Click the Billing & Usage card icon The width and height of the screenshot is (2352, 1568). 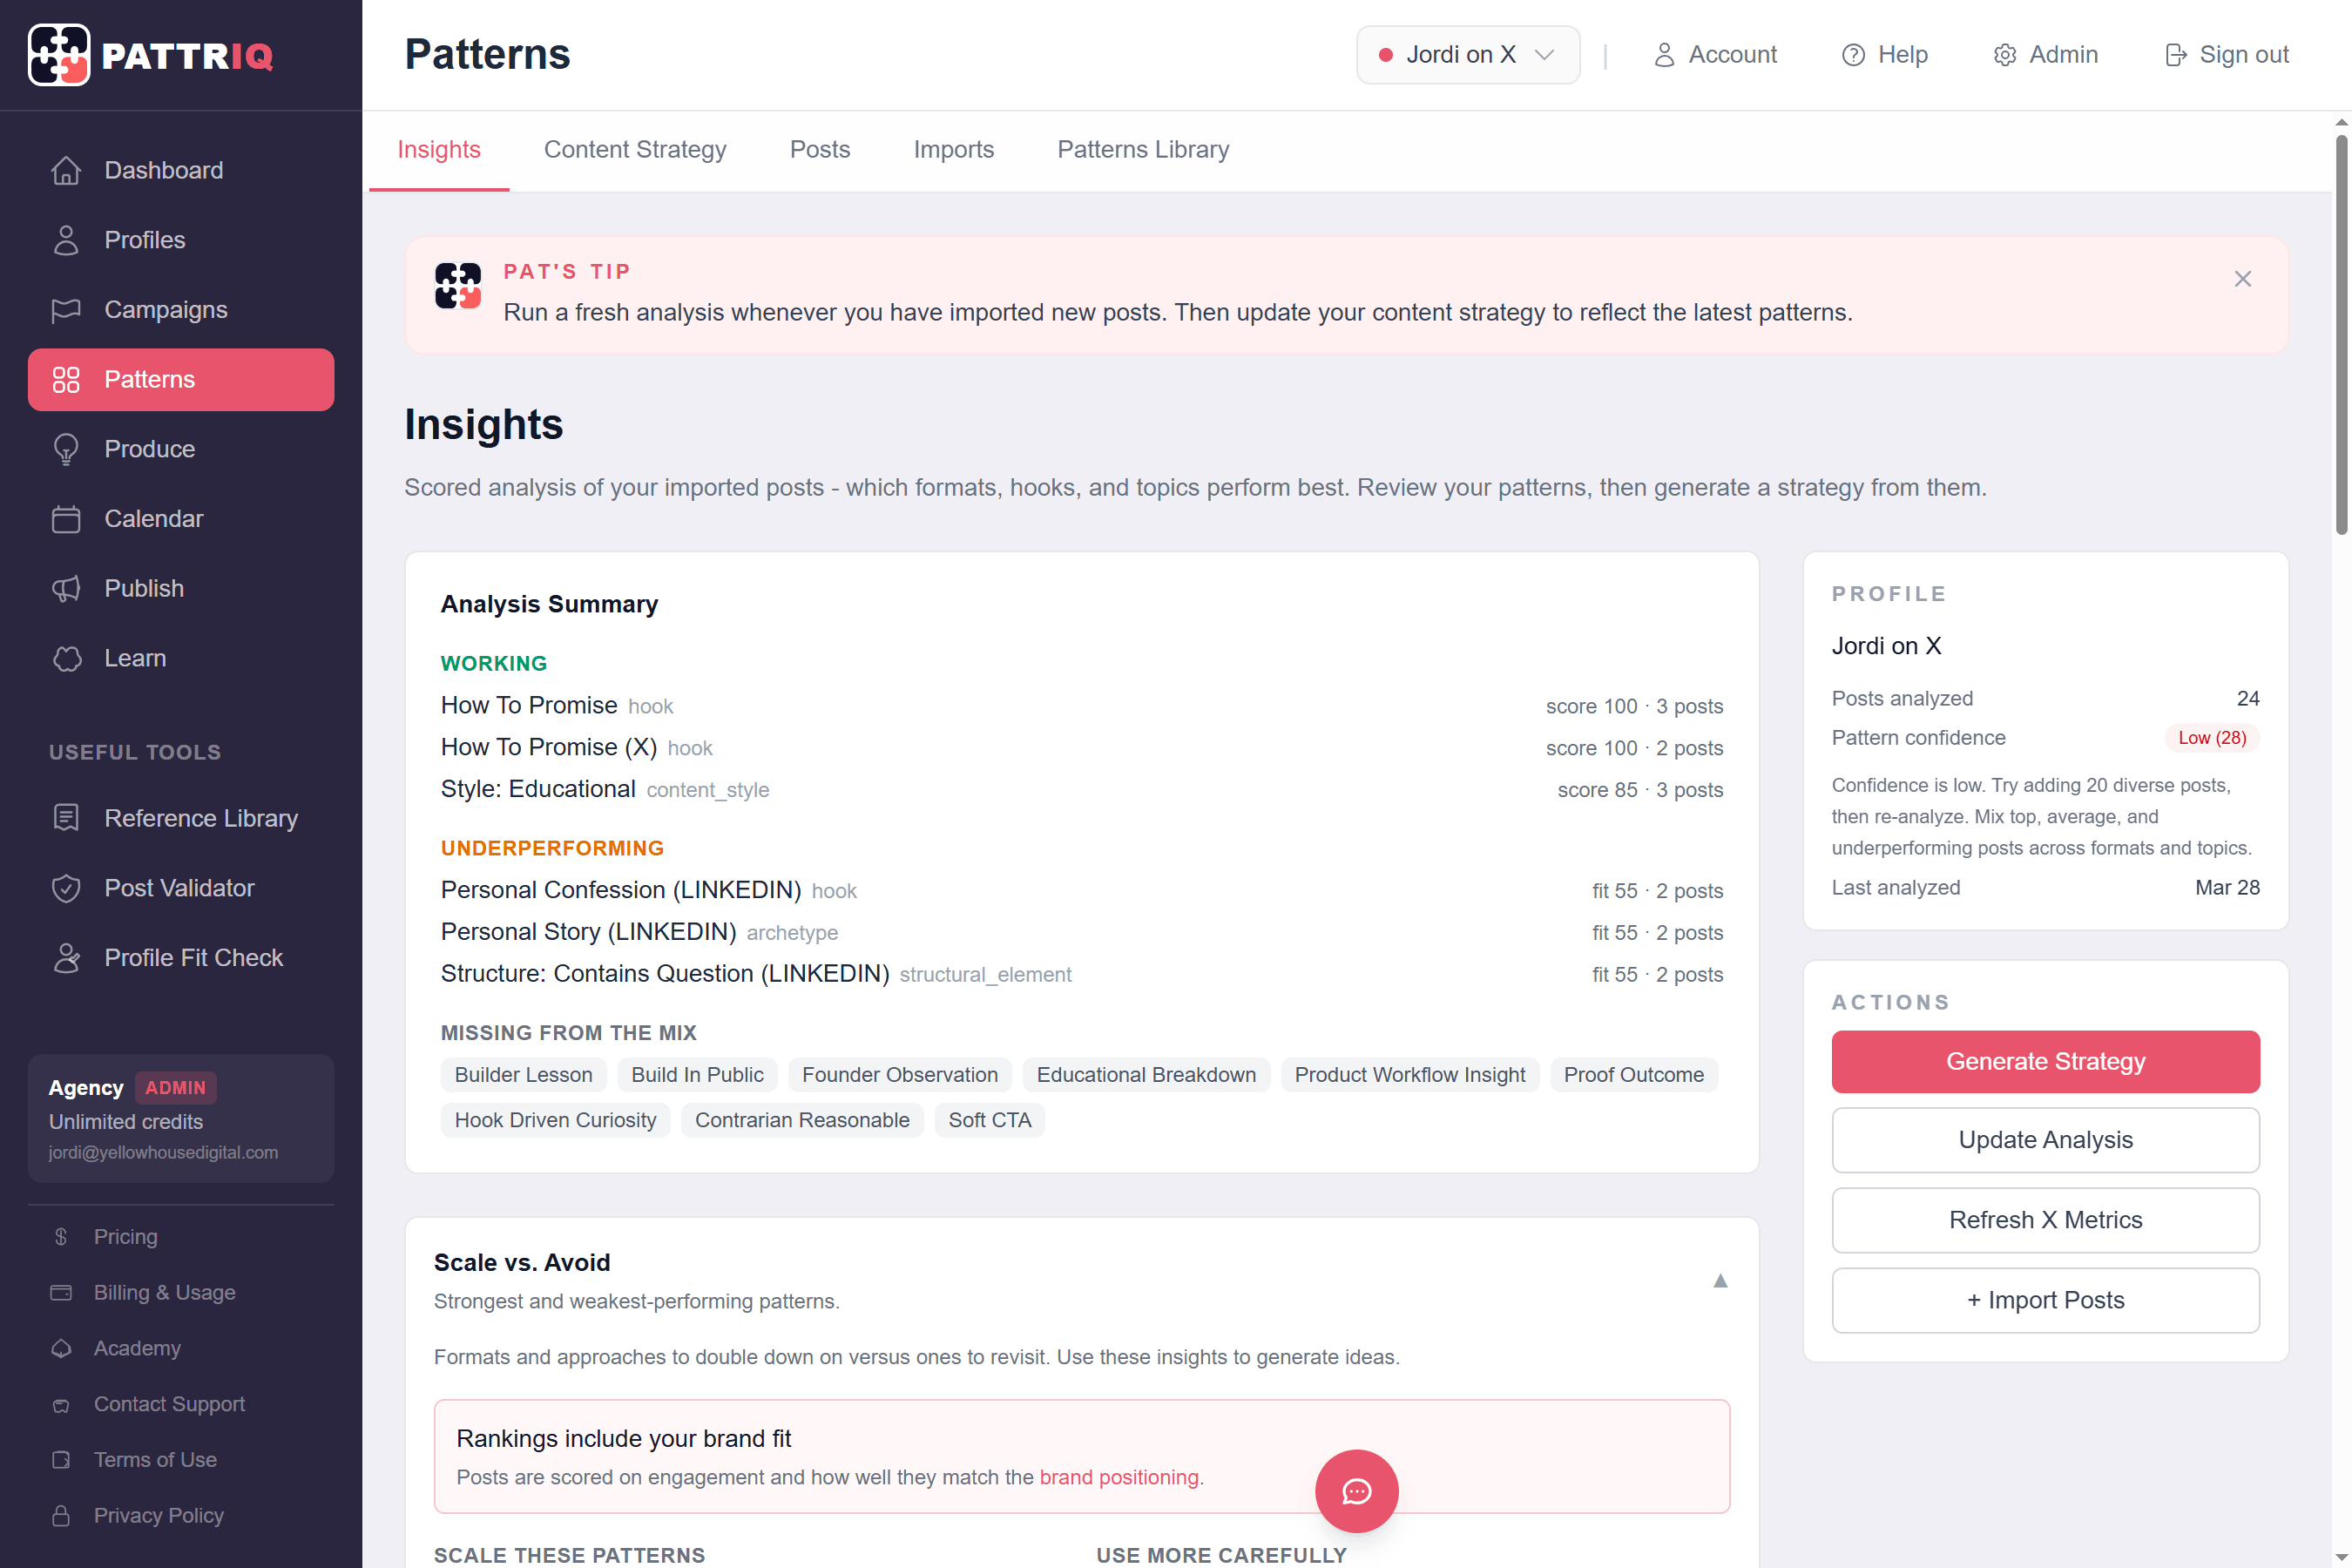(x=61, y=1293)
